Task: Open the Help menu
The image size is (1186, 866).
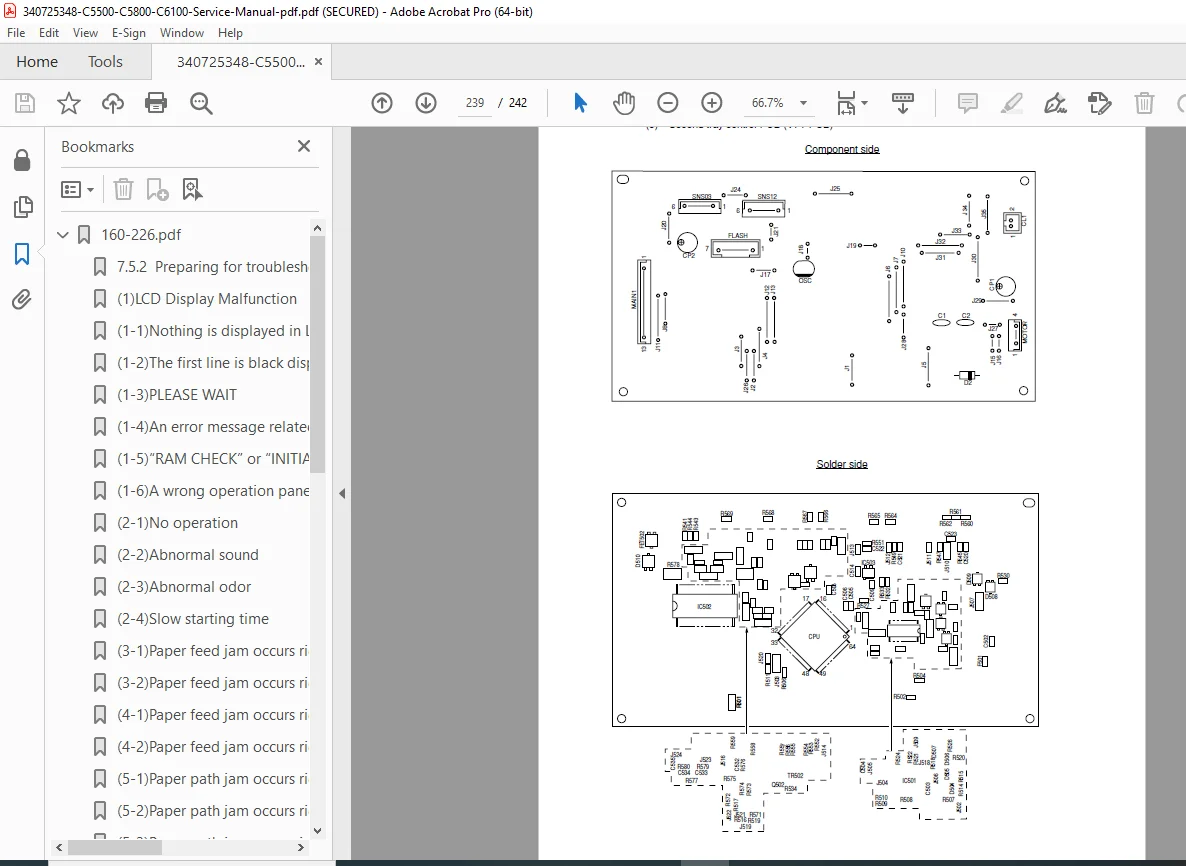Action: pos(230,33)
